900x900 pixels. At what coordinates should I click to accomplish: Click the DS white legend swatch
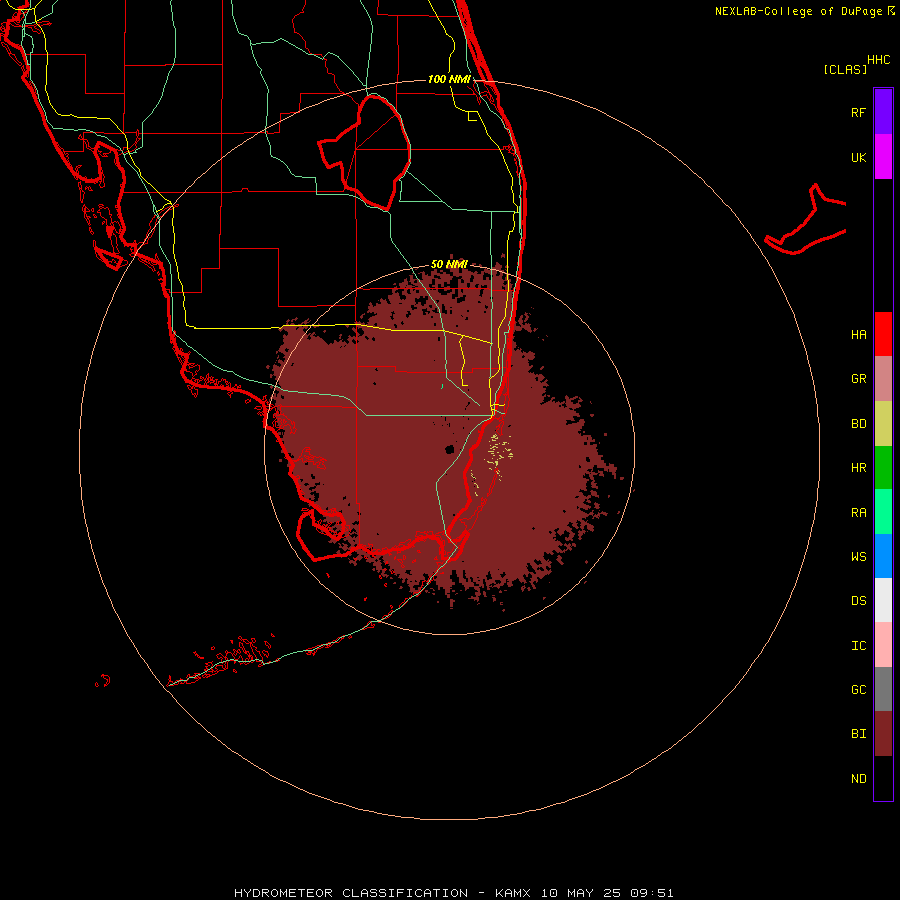(883, 600)
